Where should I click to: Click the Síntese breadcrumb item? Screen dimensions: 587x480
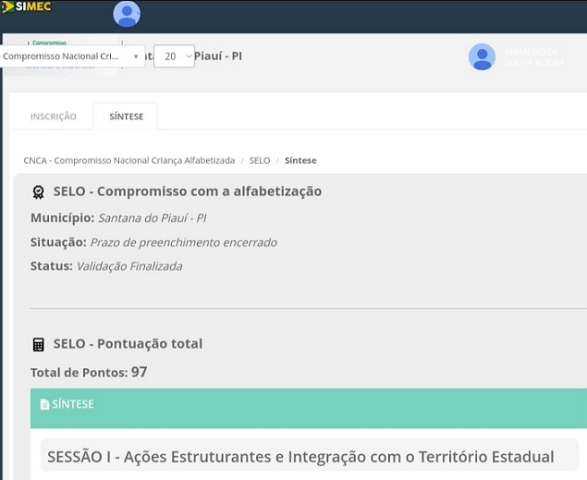tap(300, 161)
